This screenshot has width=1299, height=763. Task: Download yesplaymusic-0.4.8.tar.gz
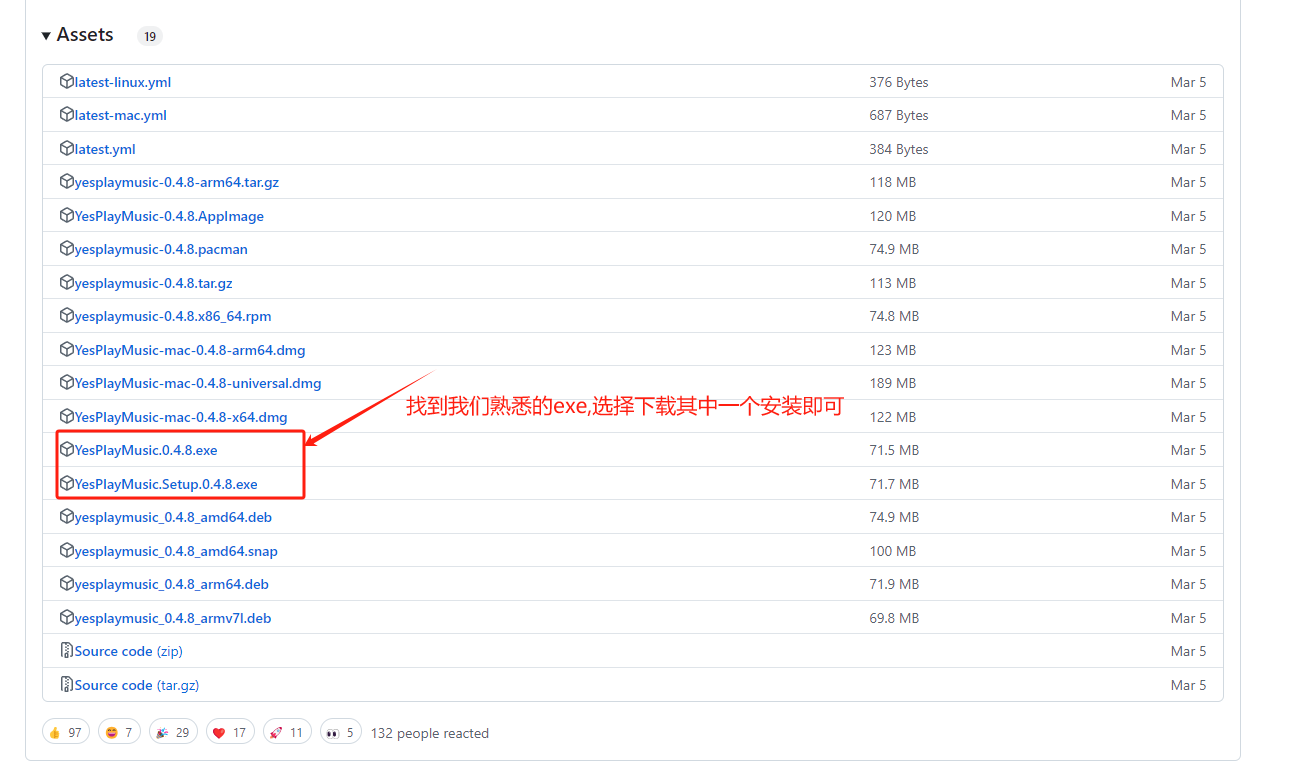tap(154, 283)
